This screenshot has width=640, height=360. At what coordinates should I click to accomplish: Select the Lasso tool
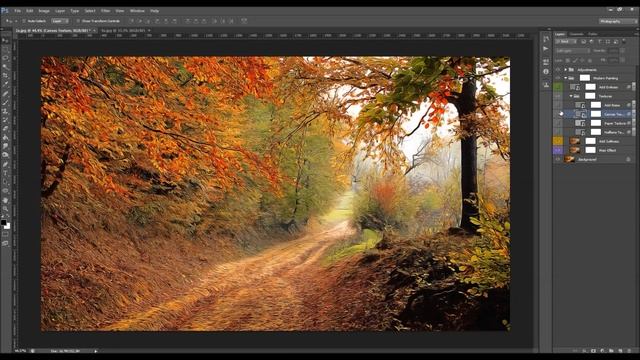[x=5, y=58]
